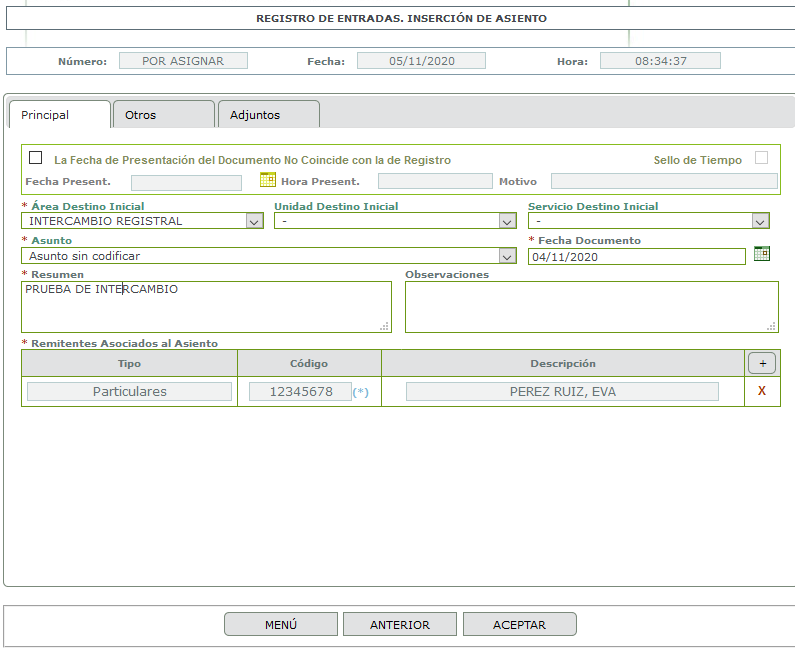Screen dimensions: 795x651
Task: Click the Tipo column header
Action: (129, 363)
